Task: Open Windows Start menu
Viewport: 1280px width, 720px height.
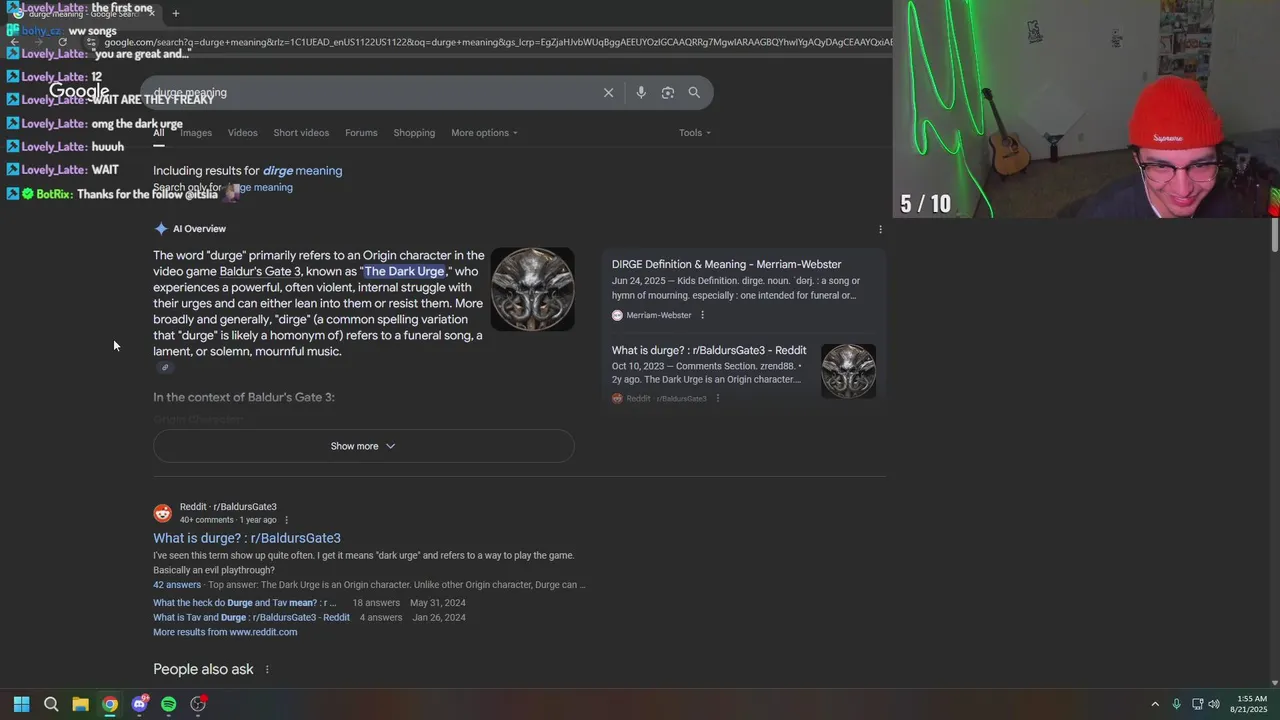Action: point(21,704)
